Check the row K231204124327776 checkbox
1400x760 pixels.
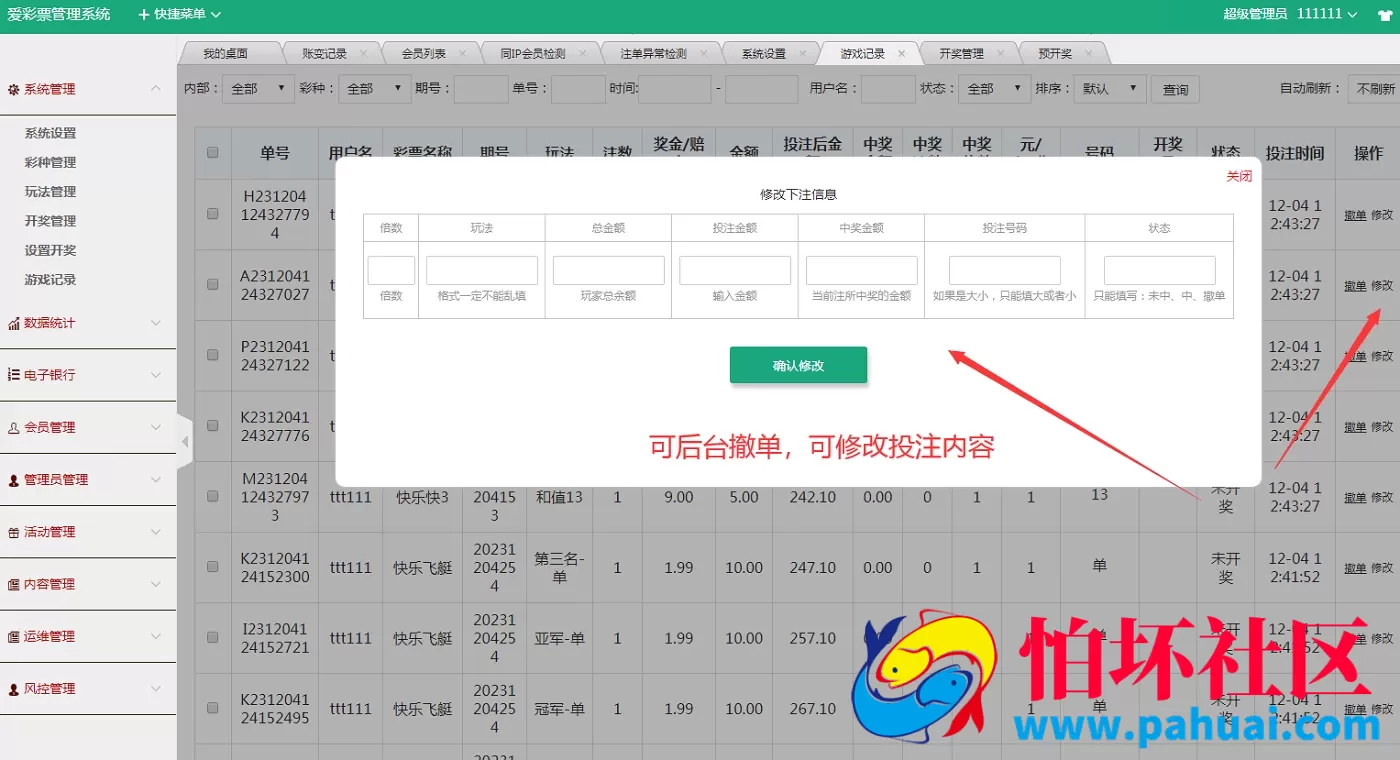pos(212,425)
